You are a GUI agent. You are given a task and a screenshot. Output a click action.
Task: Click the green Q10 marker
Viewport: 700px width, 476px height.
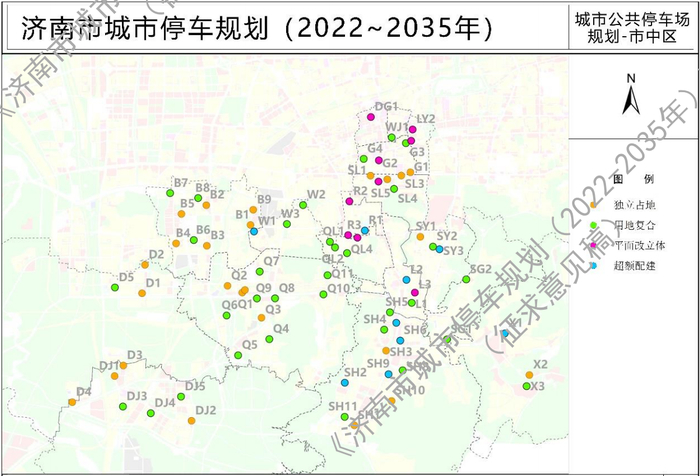tap(323, 294)
